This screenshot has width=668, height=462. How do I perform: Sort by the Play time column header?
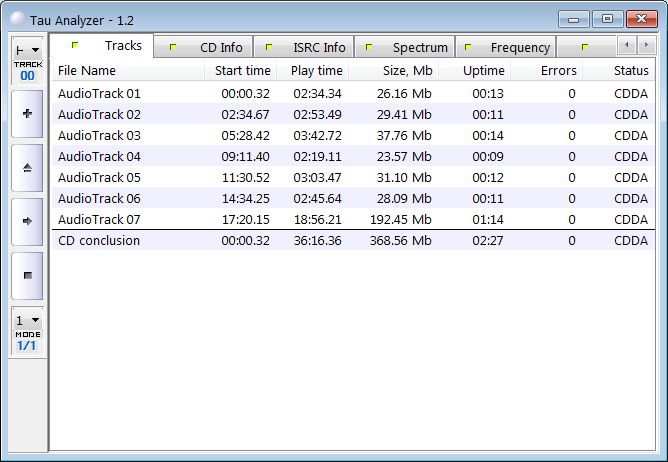coord(316,71)
